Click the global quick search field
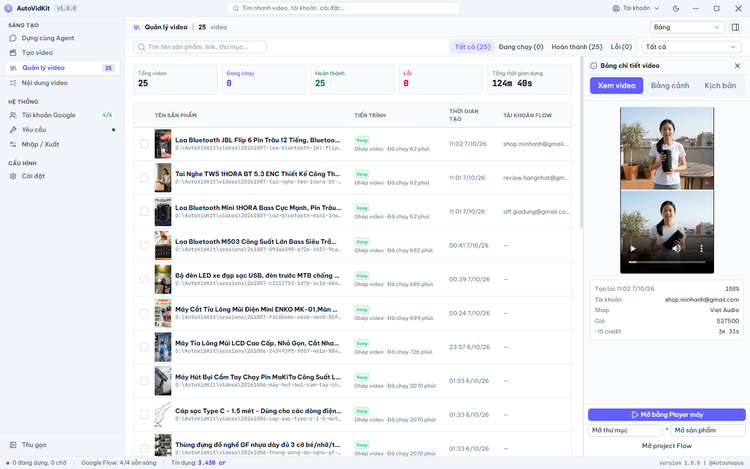 tap(343, 8)
